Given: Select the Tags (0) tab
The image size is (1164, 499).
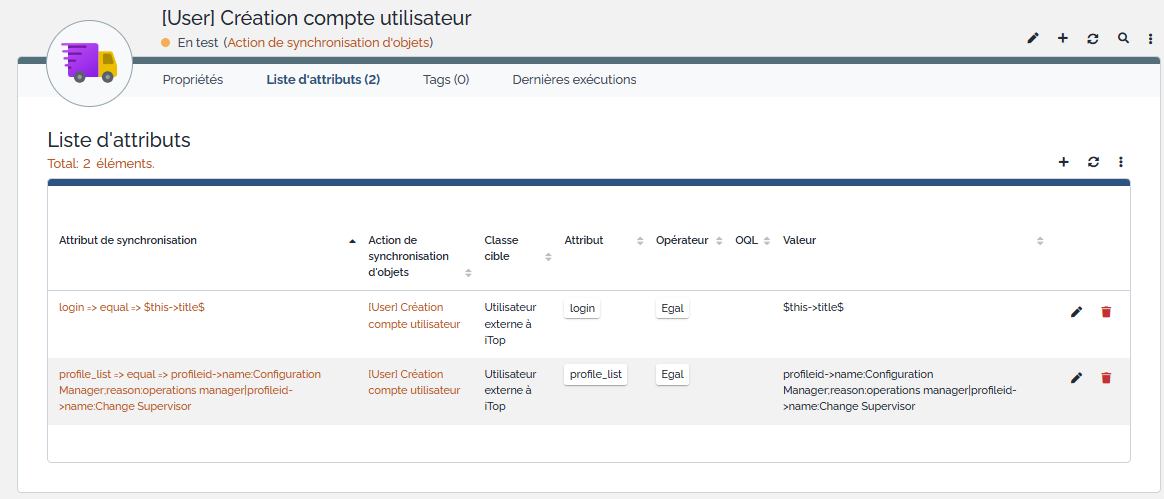Looking at the screenshot, I should [446, 79].
